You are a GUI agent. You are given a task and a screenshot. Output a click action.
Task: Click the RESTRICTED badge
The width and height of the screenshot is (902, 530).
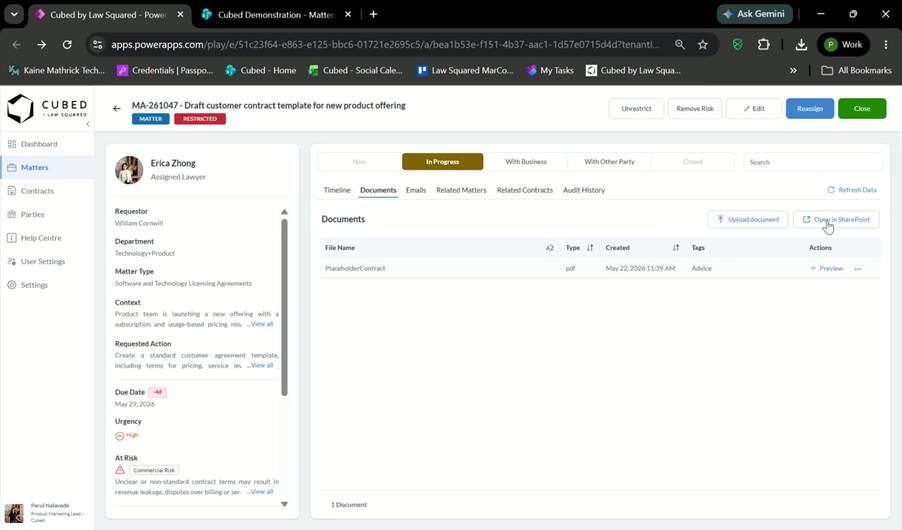pyautogui.click(x=200, y=119)
